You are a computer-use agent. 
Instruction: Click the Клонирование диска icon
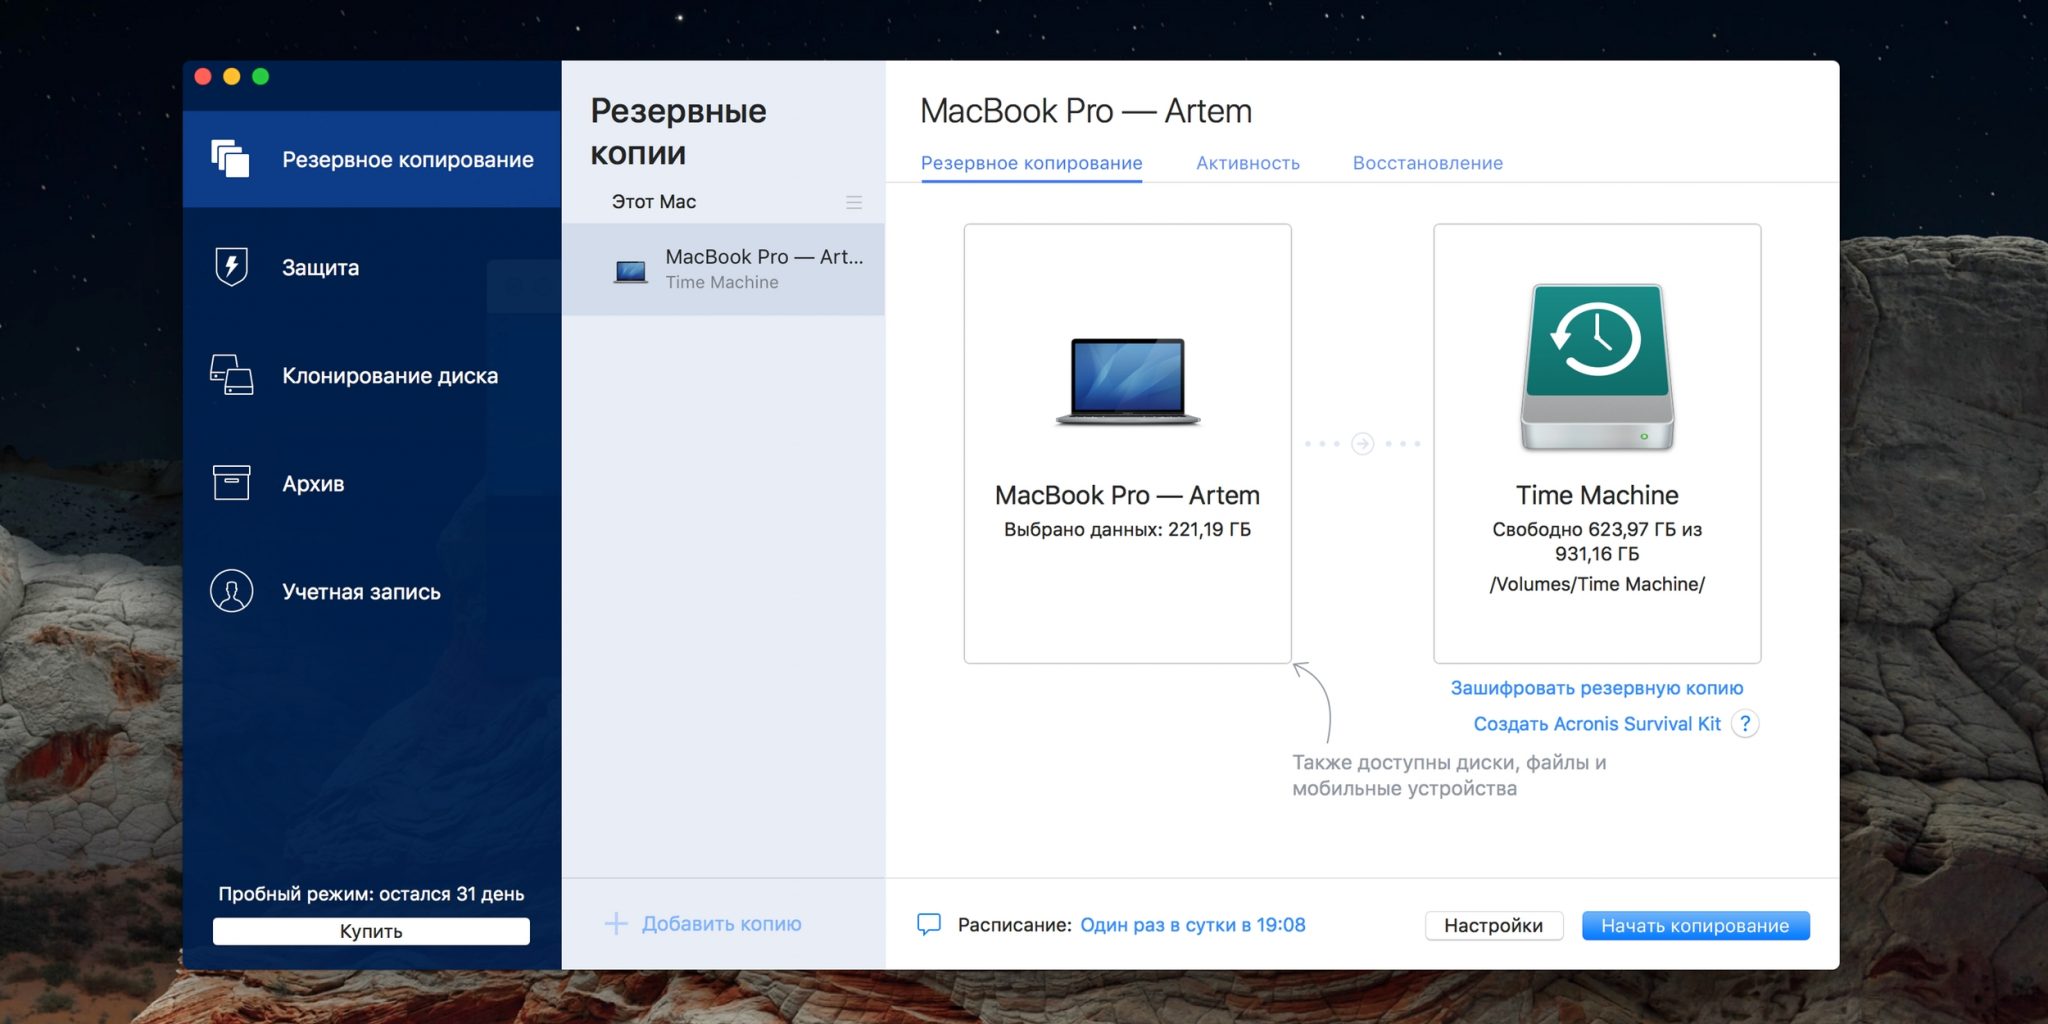(x=231, y=375)
